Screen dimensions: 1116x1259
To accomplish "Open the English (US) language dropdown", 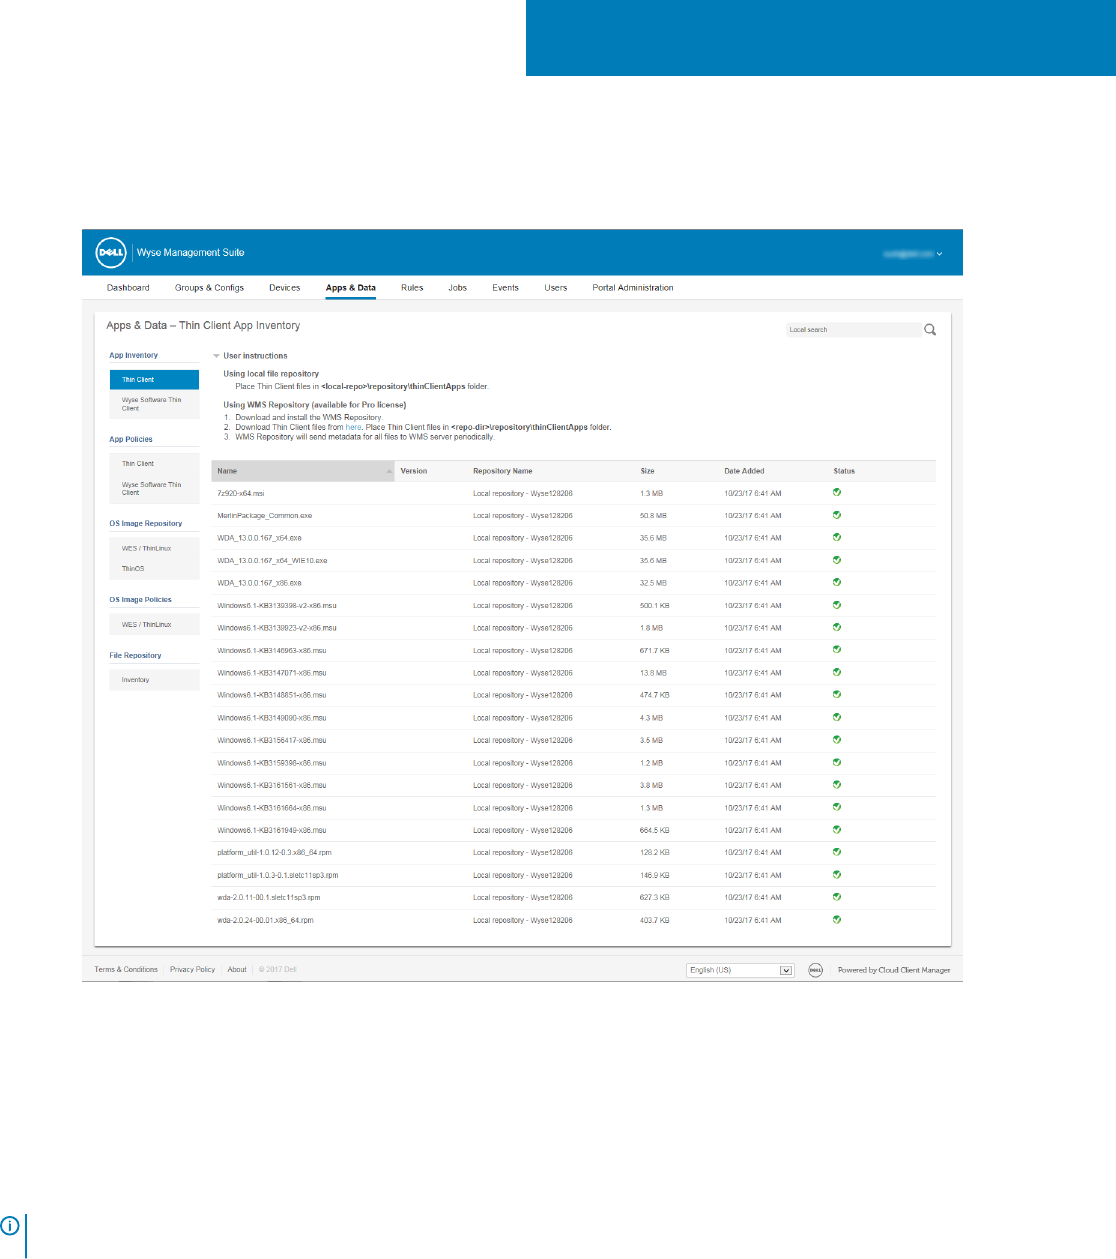I will [x=740, y=970].
